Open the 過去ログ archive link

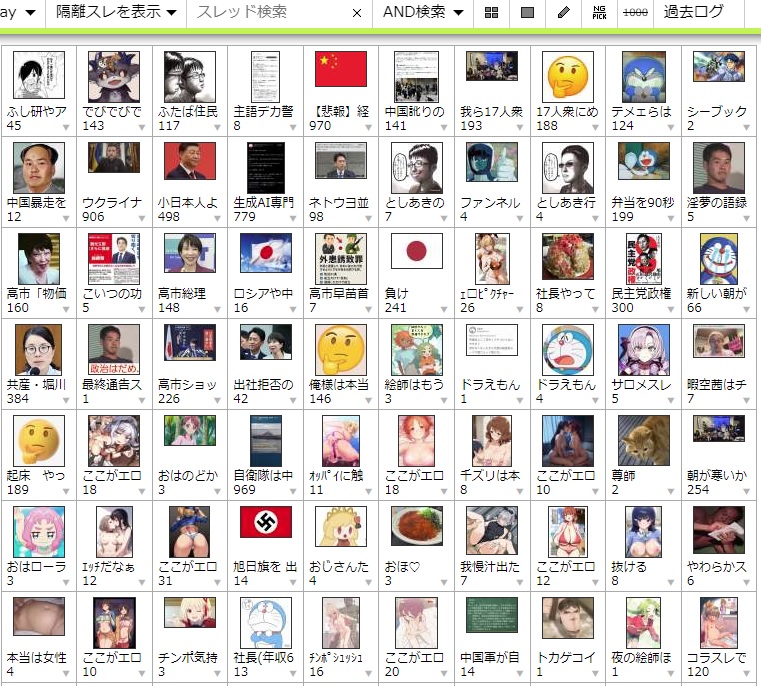[x=694, y=13]
